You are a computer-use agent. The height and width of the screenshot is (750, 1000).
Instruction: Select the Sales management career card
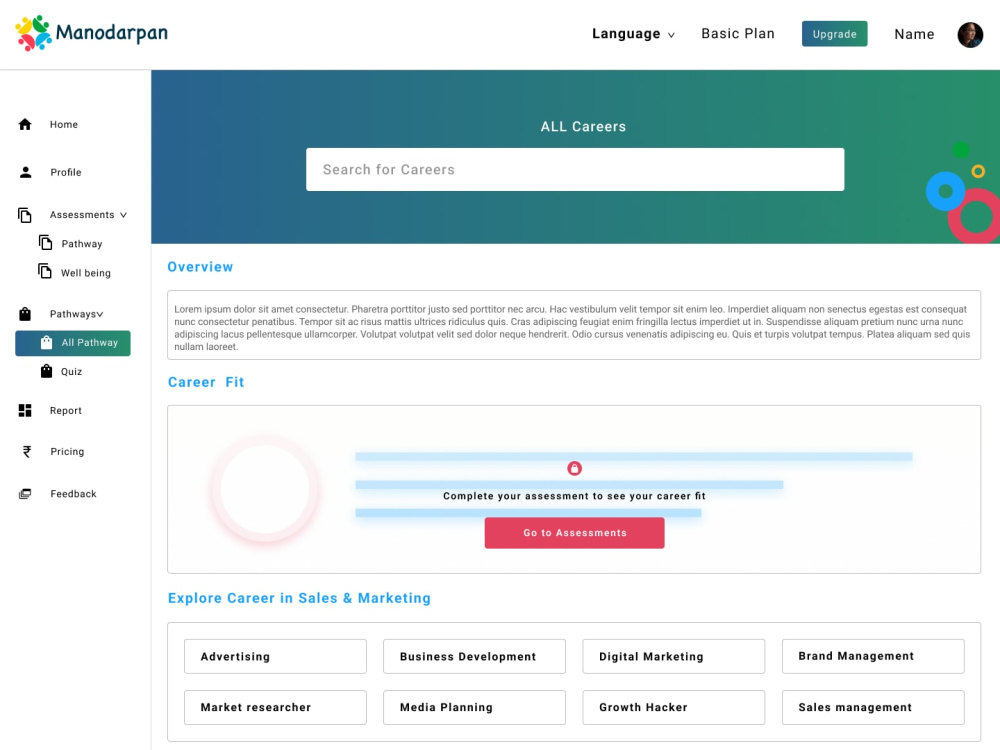(x=873, y=707)
